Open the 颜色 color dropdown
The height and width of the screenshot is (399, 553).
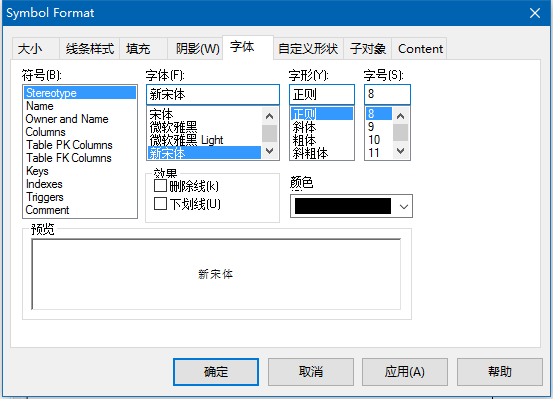(x=404, y=206)
